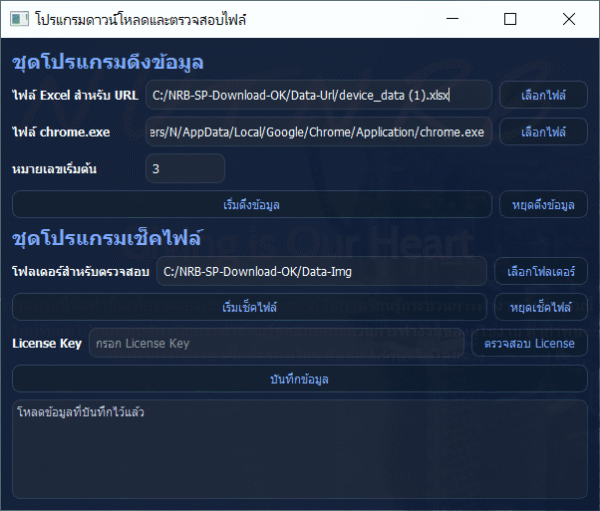
Task: Start data extraction with เริ่มดึงข้อมูล
Action: pos(251,204)
